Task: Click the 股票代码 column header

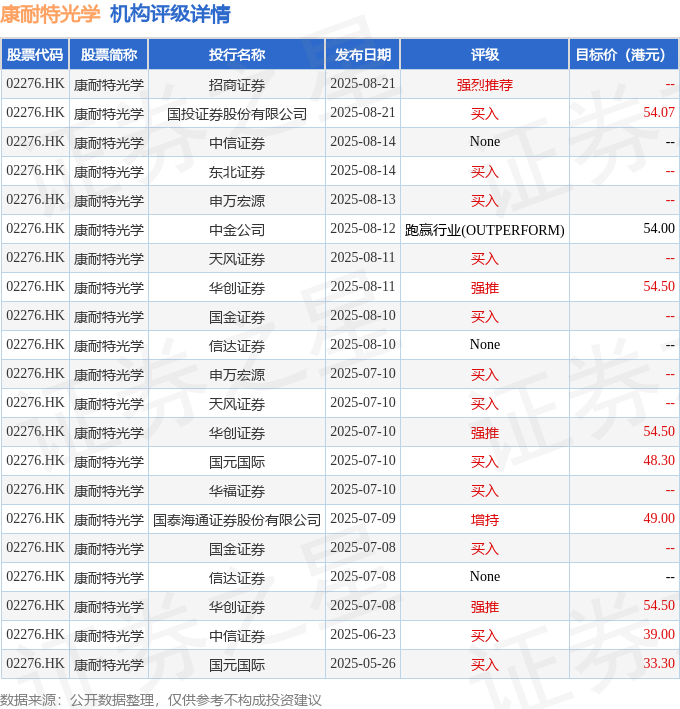Action: (x=35, y=55)
